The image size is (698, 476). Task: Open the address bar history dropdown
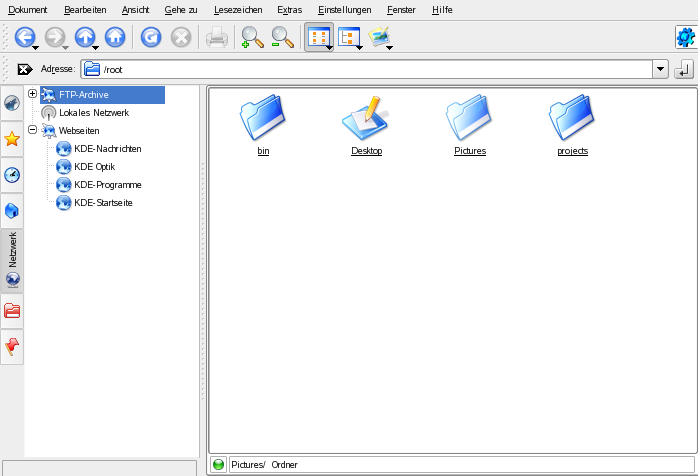pos(660,69)
